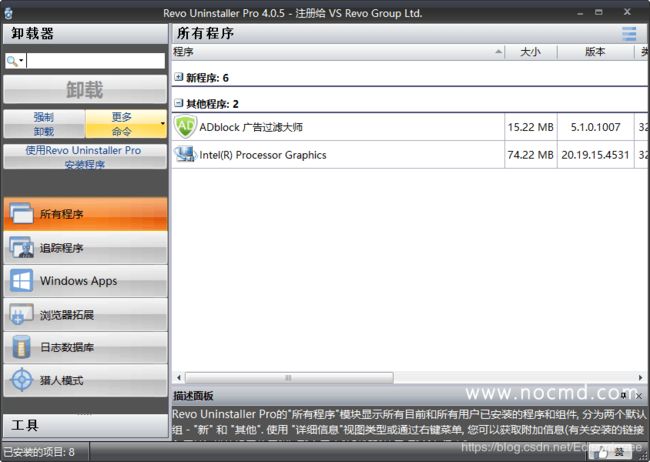Click the logs database cylinder icon
The height and width of the screenshot is (462, 650).
coord(21,347)
